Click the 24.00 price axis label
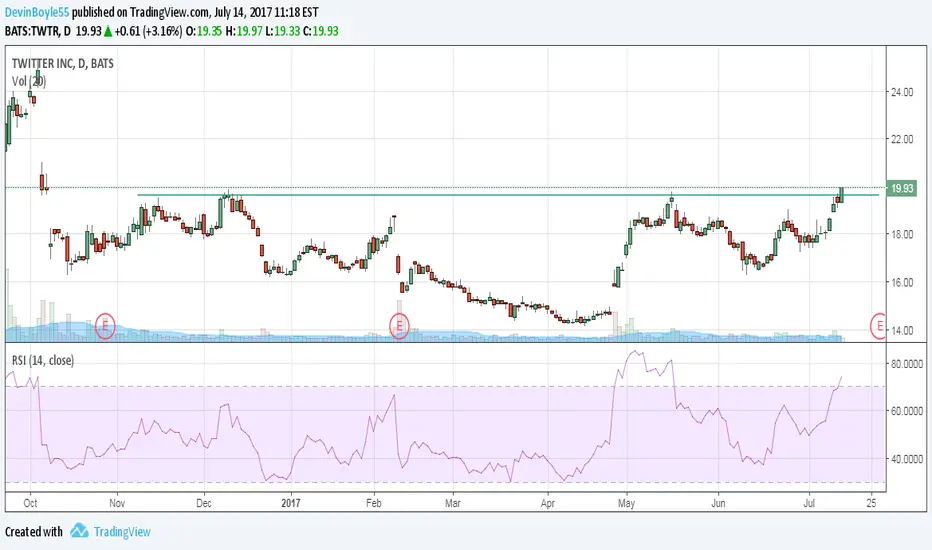Screen dimensions: 932x550 click(x=902, y=92)
